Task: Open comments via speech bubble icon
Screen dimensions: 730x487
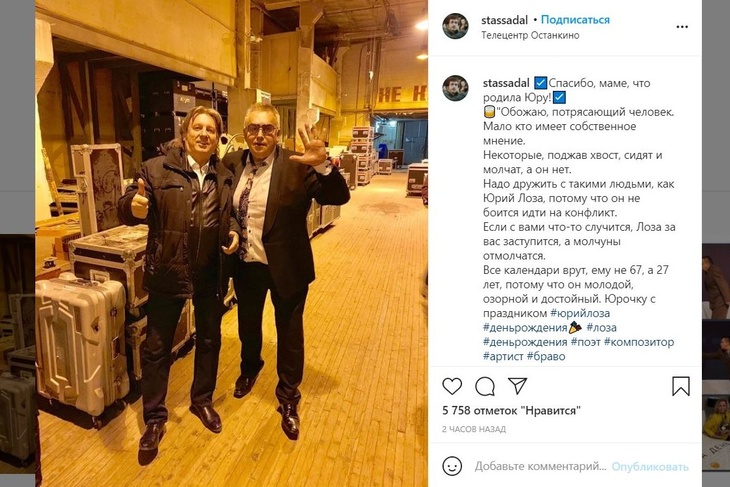Action: pyautogui.click(x=485, y=386)
